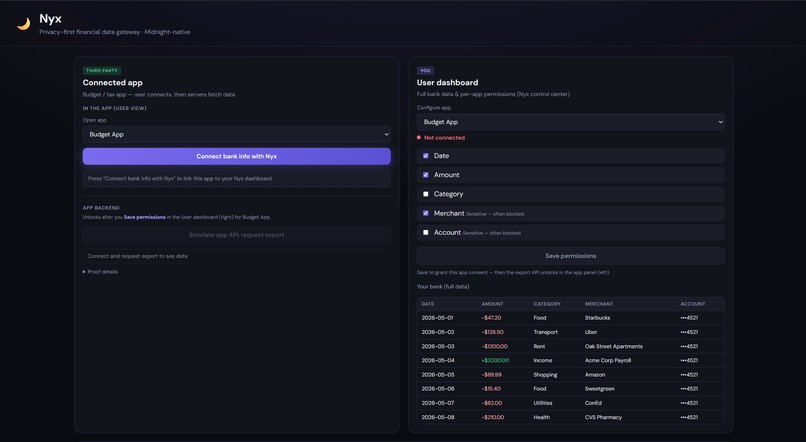Click the Income category cell
806x442 pixels.
coord(543,360)
